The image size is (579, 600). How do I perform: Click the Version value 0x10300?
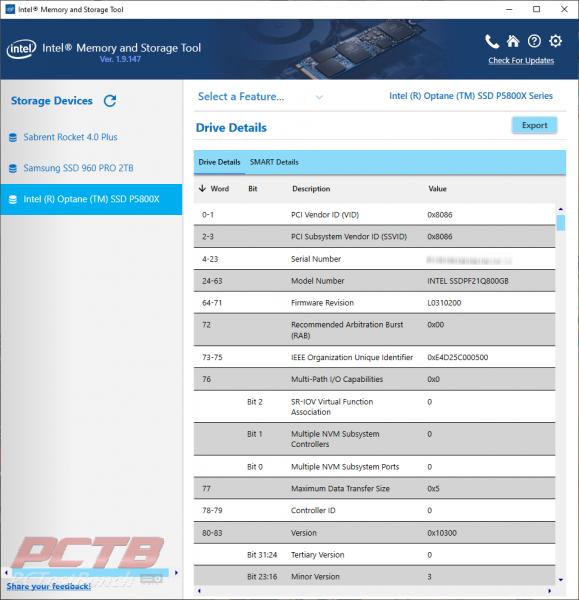[x=442, y=533]
